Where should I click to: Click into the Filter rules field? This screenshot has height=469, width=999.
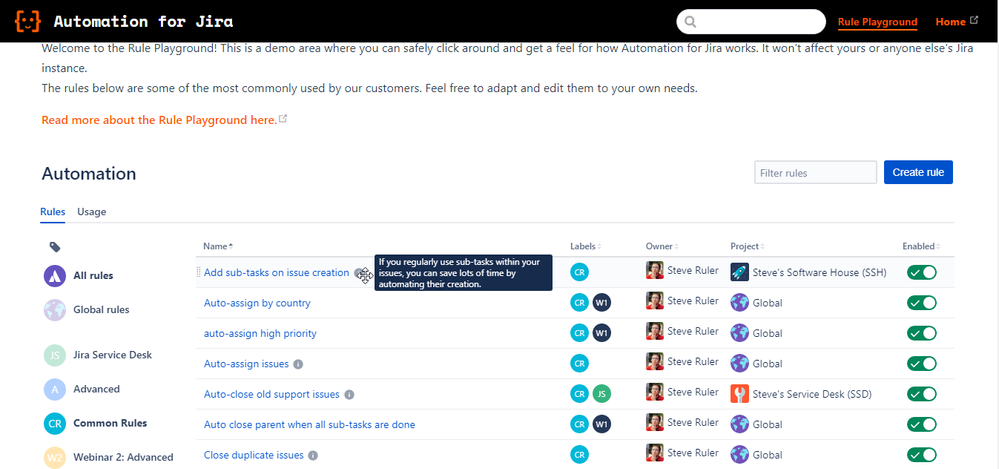click(816, 173)
